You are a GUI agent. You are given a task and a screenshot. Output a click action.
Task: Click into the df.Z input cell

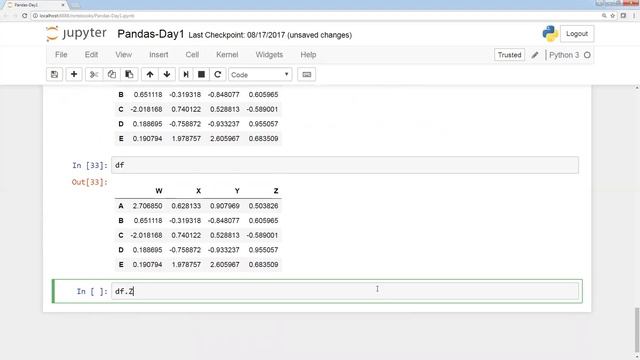(x=345, y=291)
